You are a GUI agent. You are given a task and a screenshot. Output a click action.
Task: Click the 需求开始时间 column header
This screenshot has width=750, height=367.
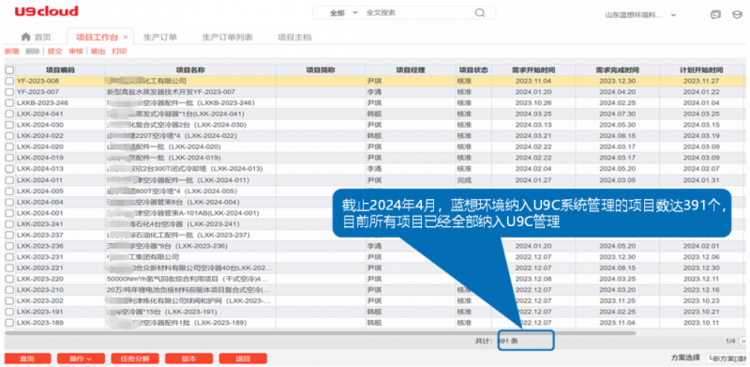533,70
